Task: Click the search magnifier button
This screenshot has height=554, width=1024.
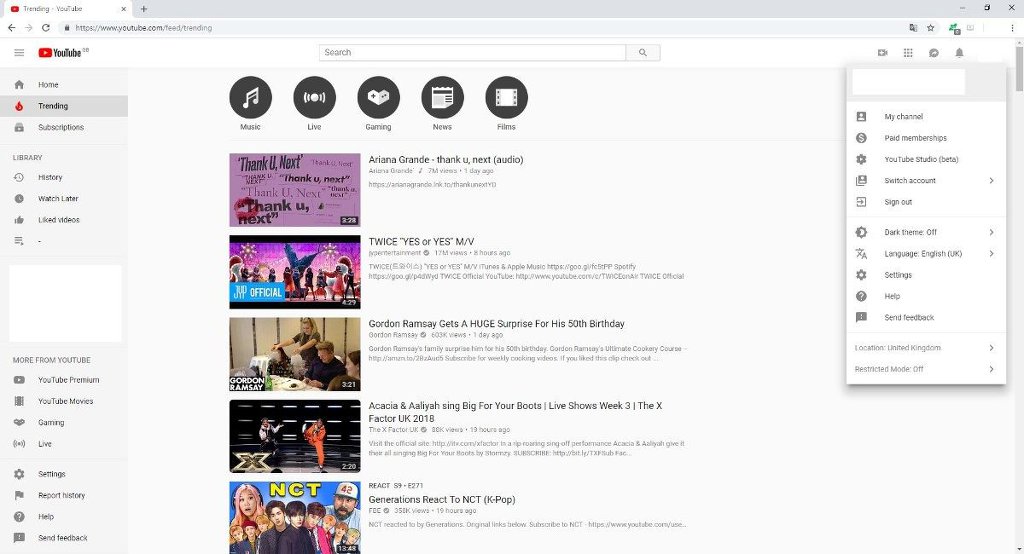Action: click(643, 52)
